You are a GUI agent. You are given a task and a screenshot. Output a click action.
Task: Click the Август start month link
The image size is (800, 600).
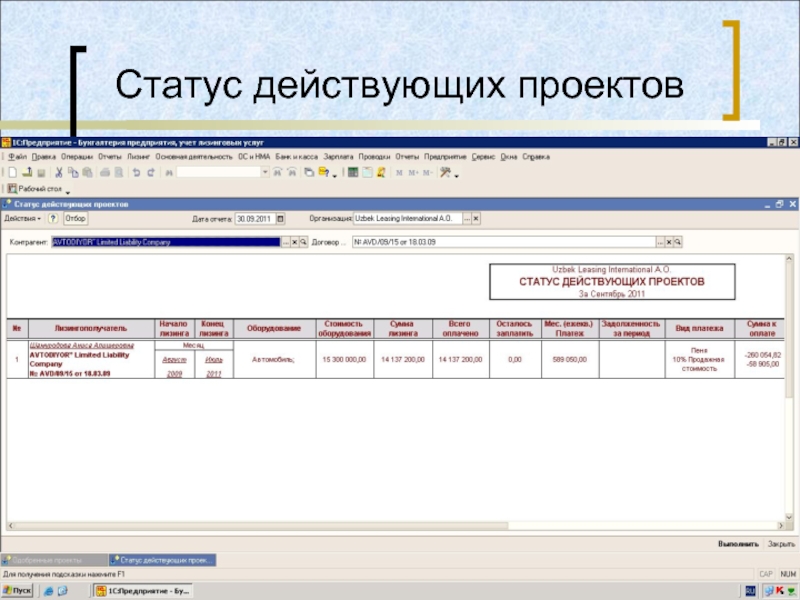tap(174, 360)
